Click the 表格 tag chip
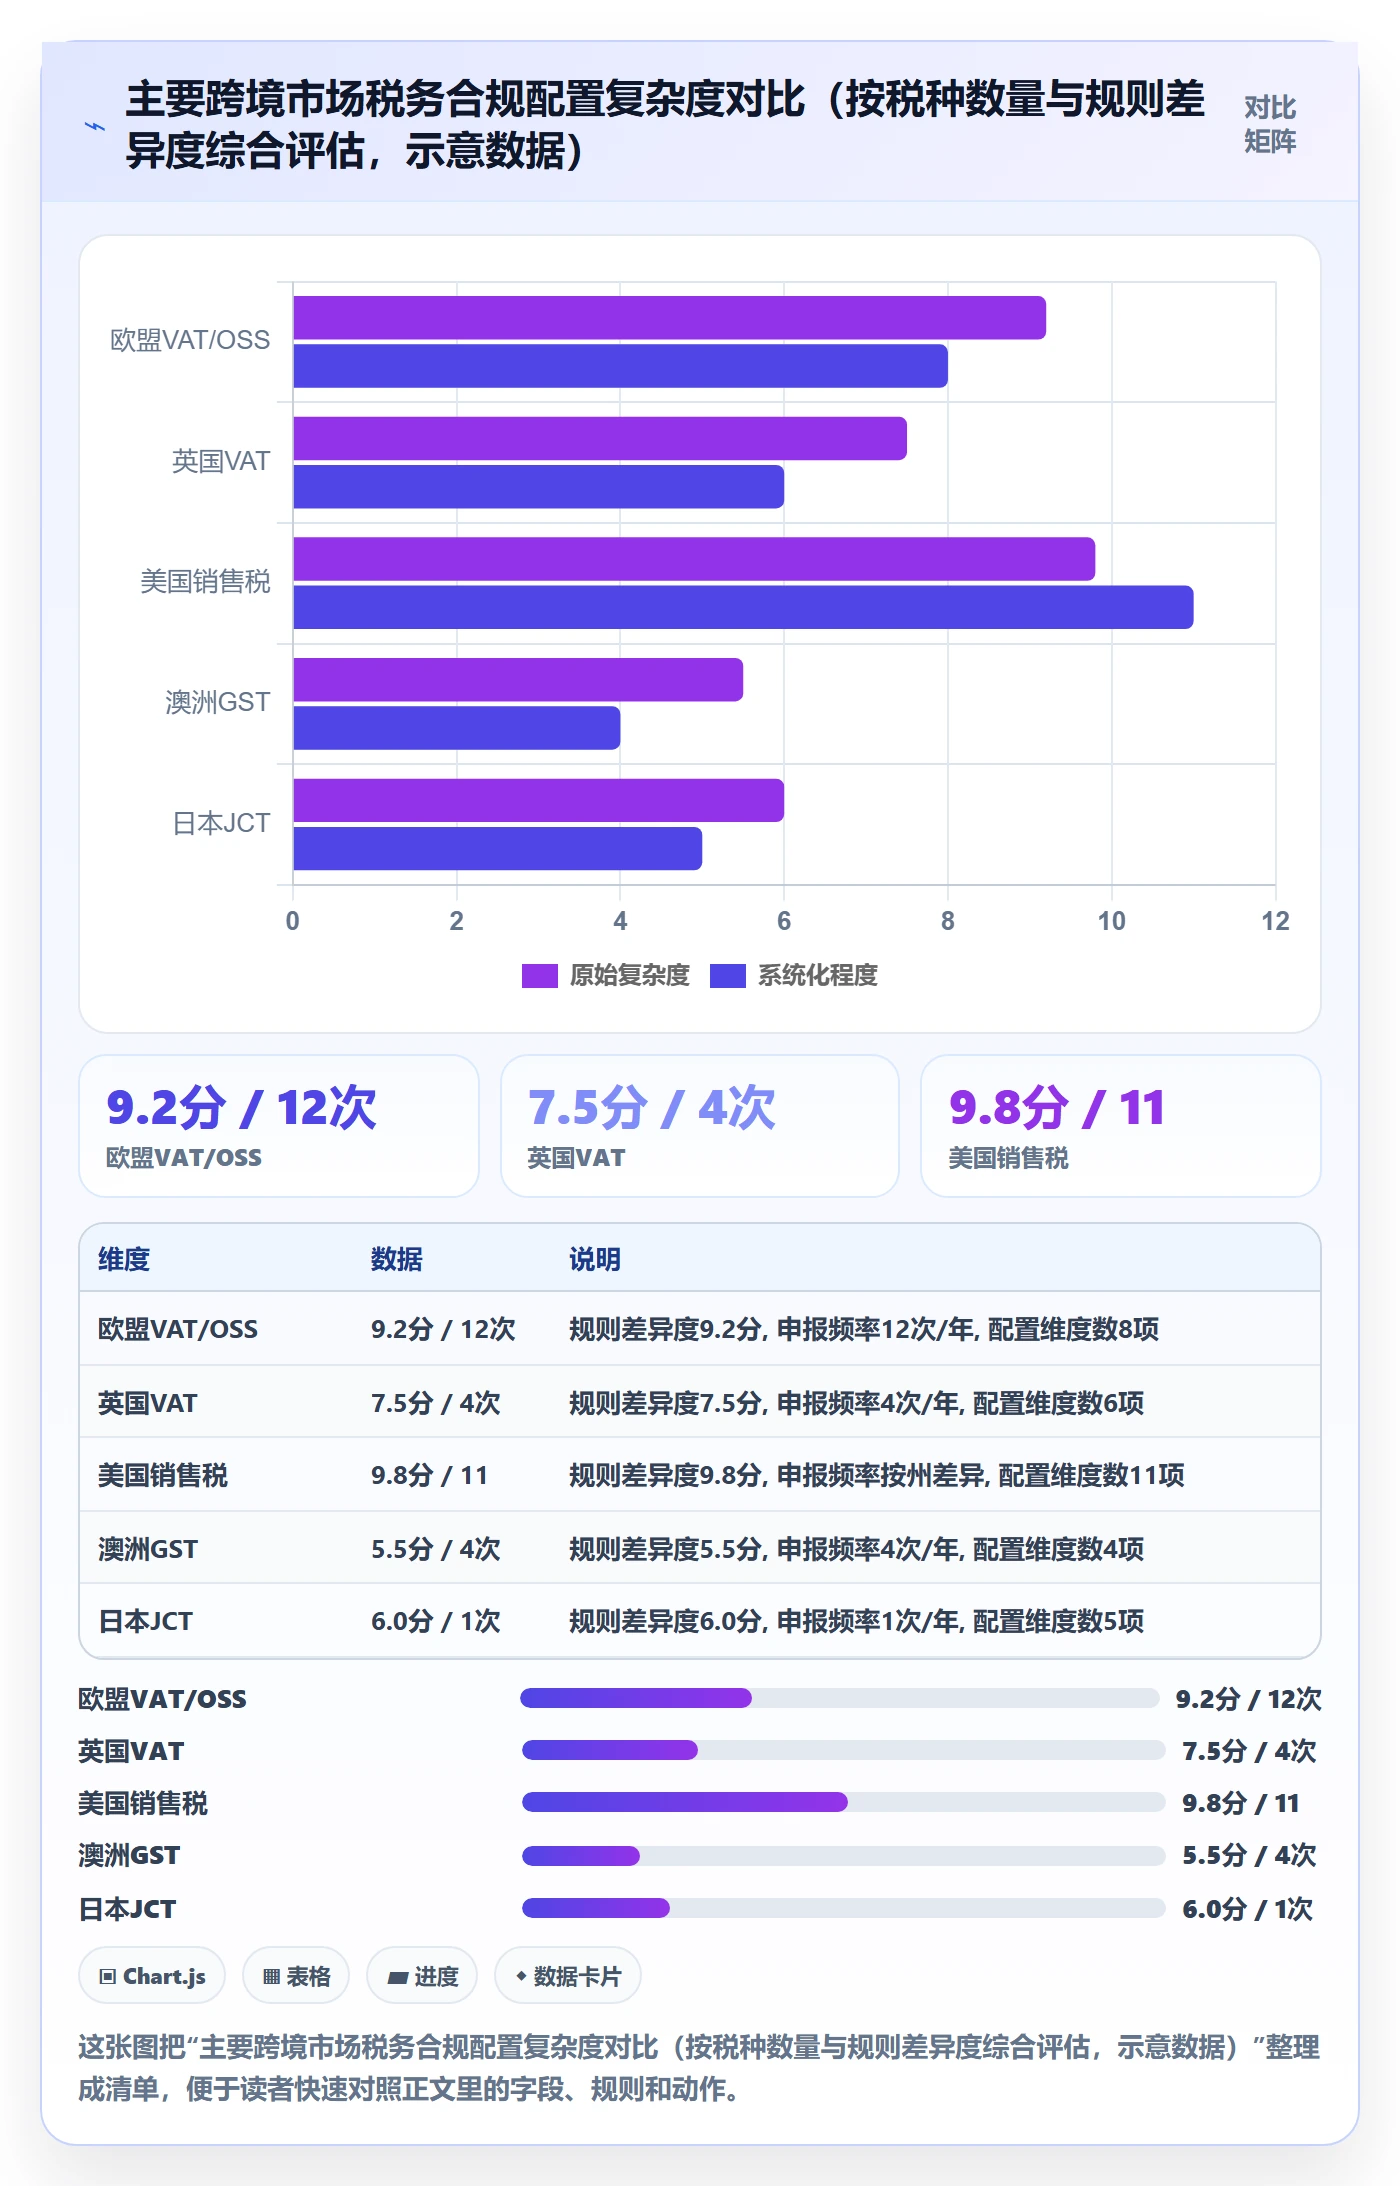Viewport: 1400px width, 2186px height. (x=296, y=1976)
